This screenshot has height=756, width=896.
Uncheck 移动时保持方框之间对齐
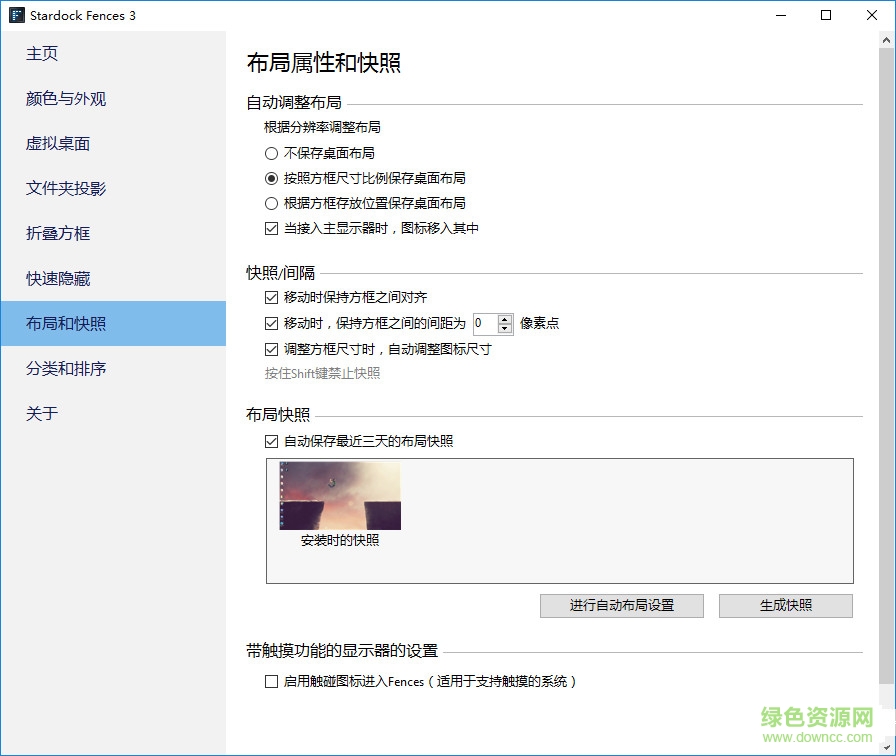(271, 296)
